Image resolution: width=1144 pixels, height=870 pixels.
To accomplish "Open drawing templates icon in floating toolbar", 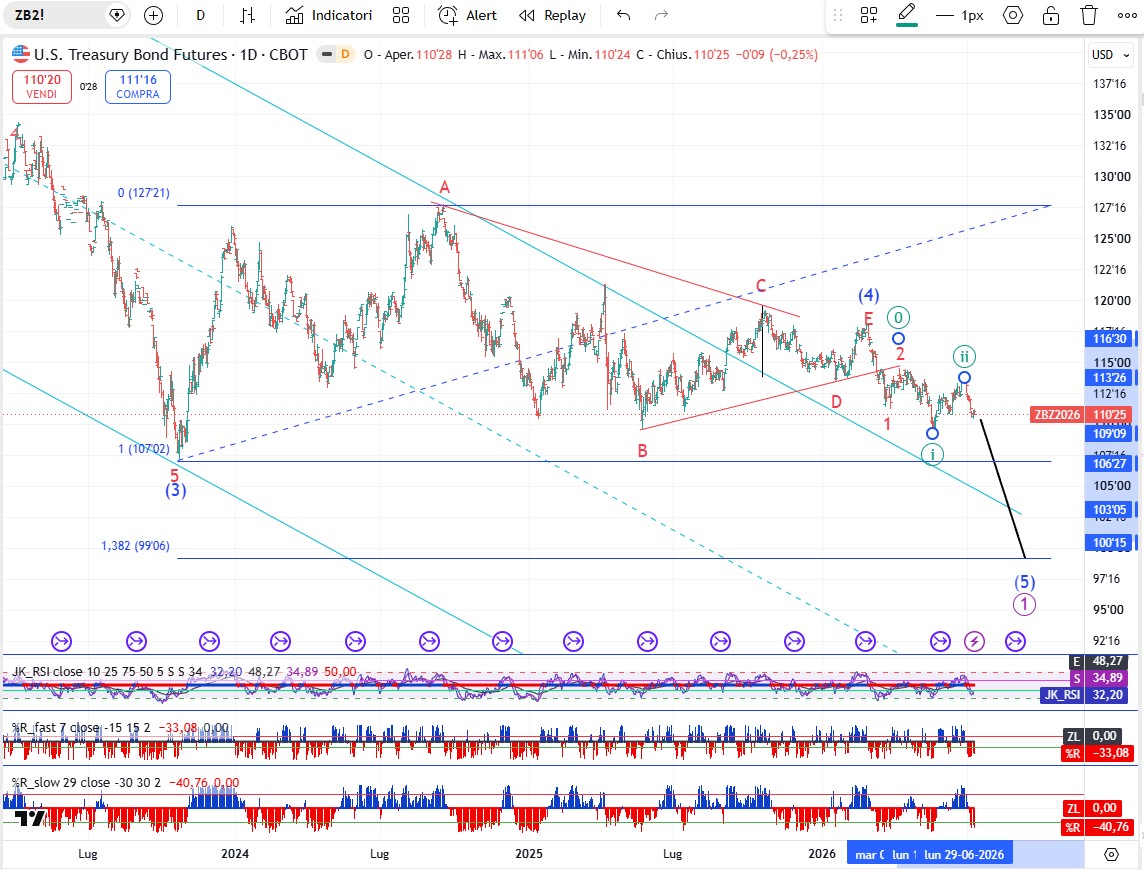I will pyautogui.click(x=868, y=15).
